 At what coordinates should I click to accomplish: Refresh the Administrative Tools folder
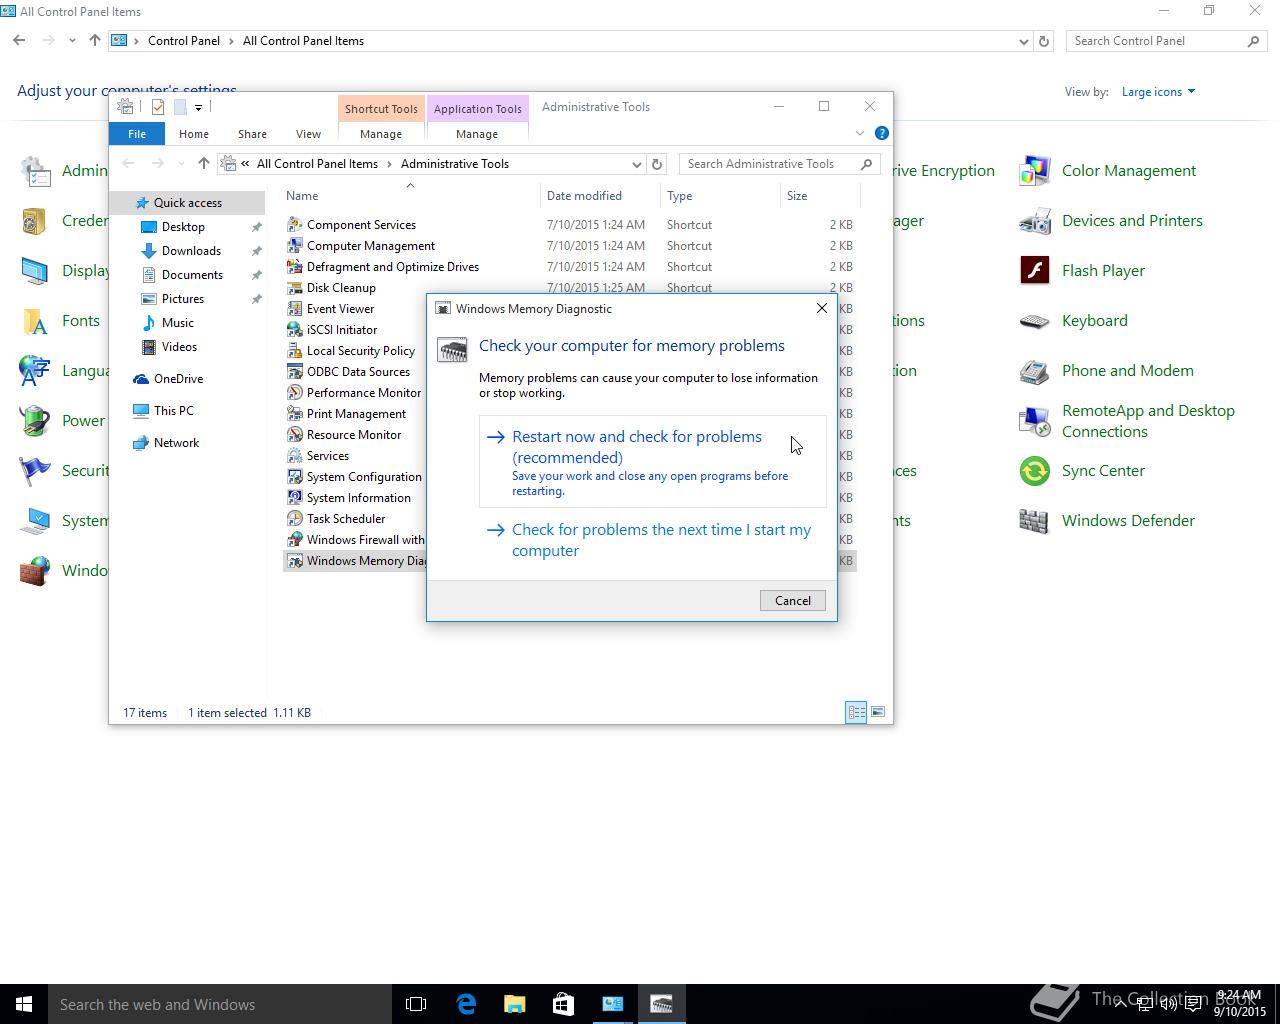coord(657,164)
